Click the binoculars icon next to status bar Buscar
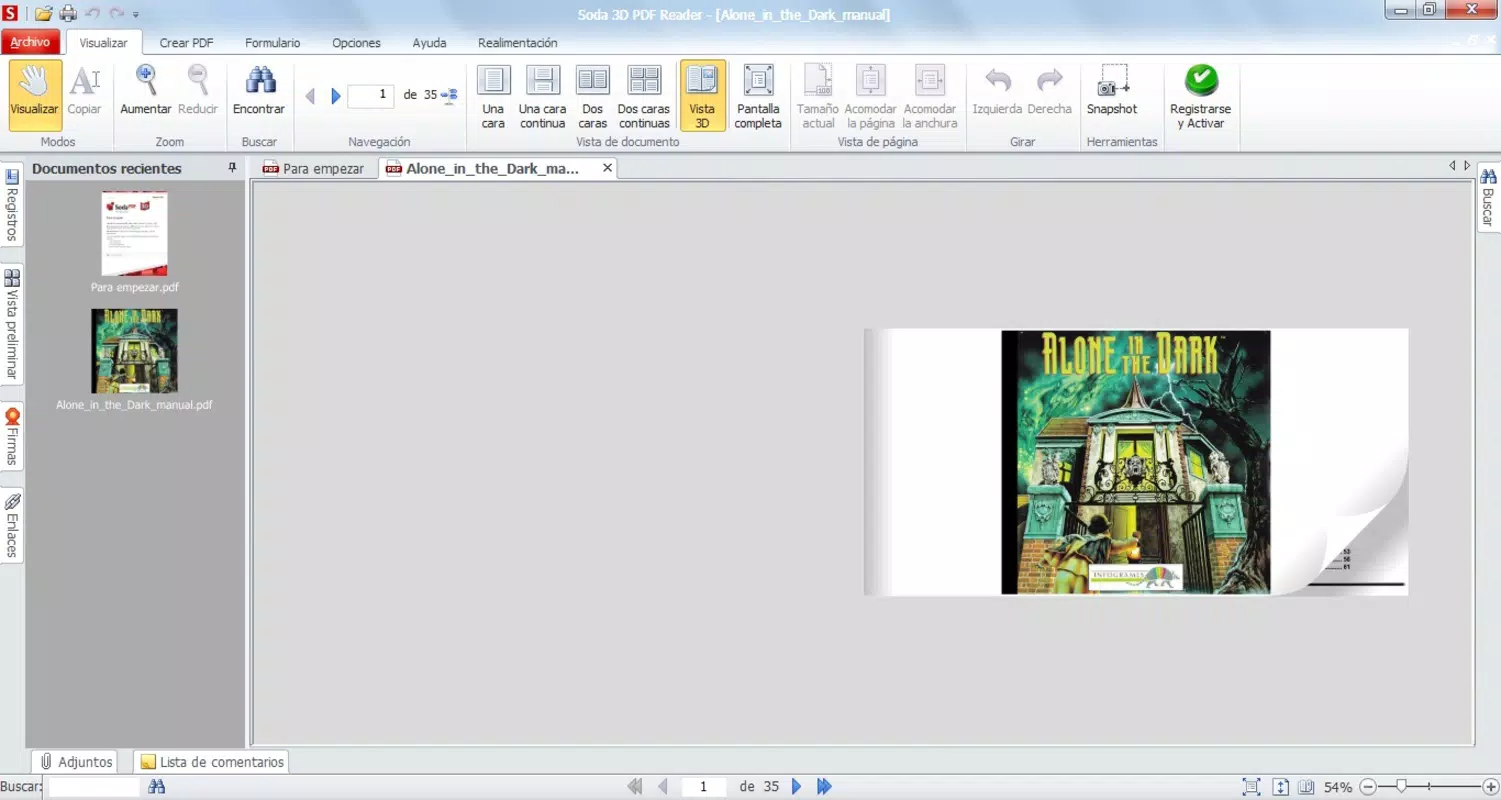Image resolution: width=1501 pixels, height=800 pixels. (x=157, y=787)
